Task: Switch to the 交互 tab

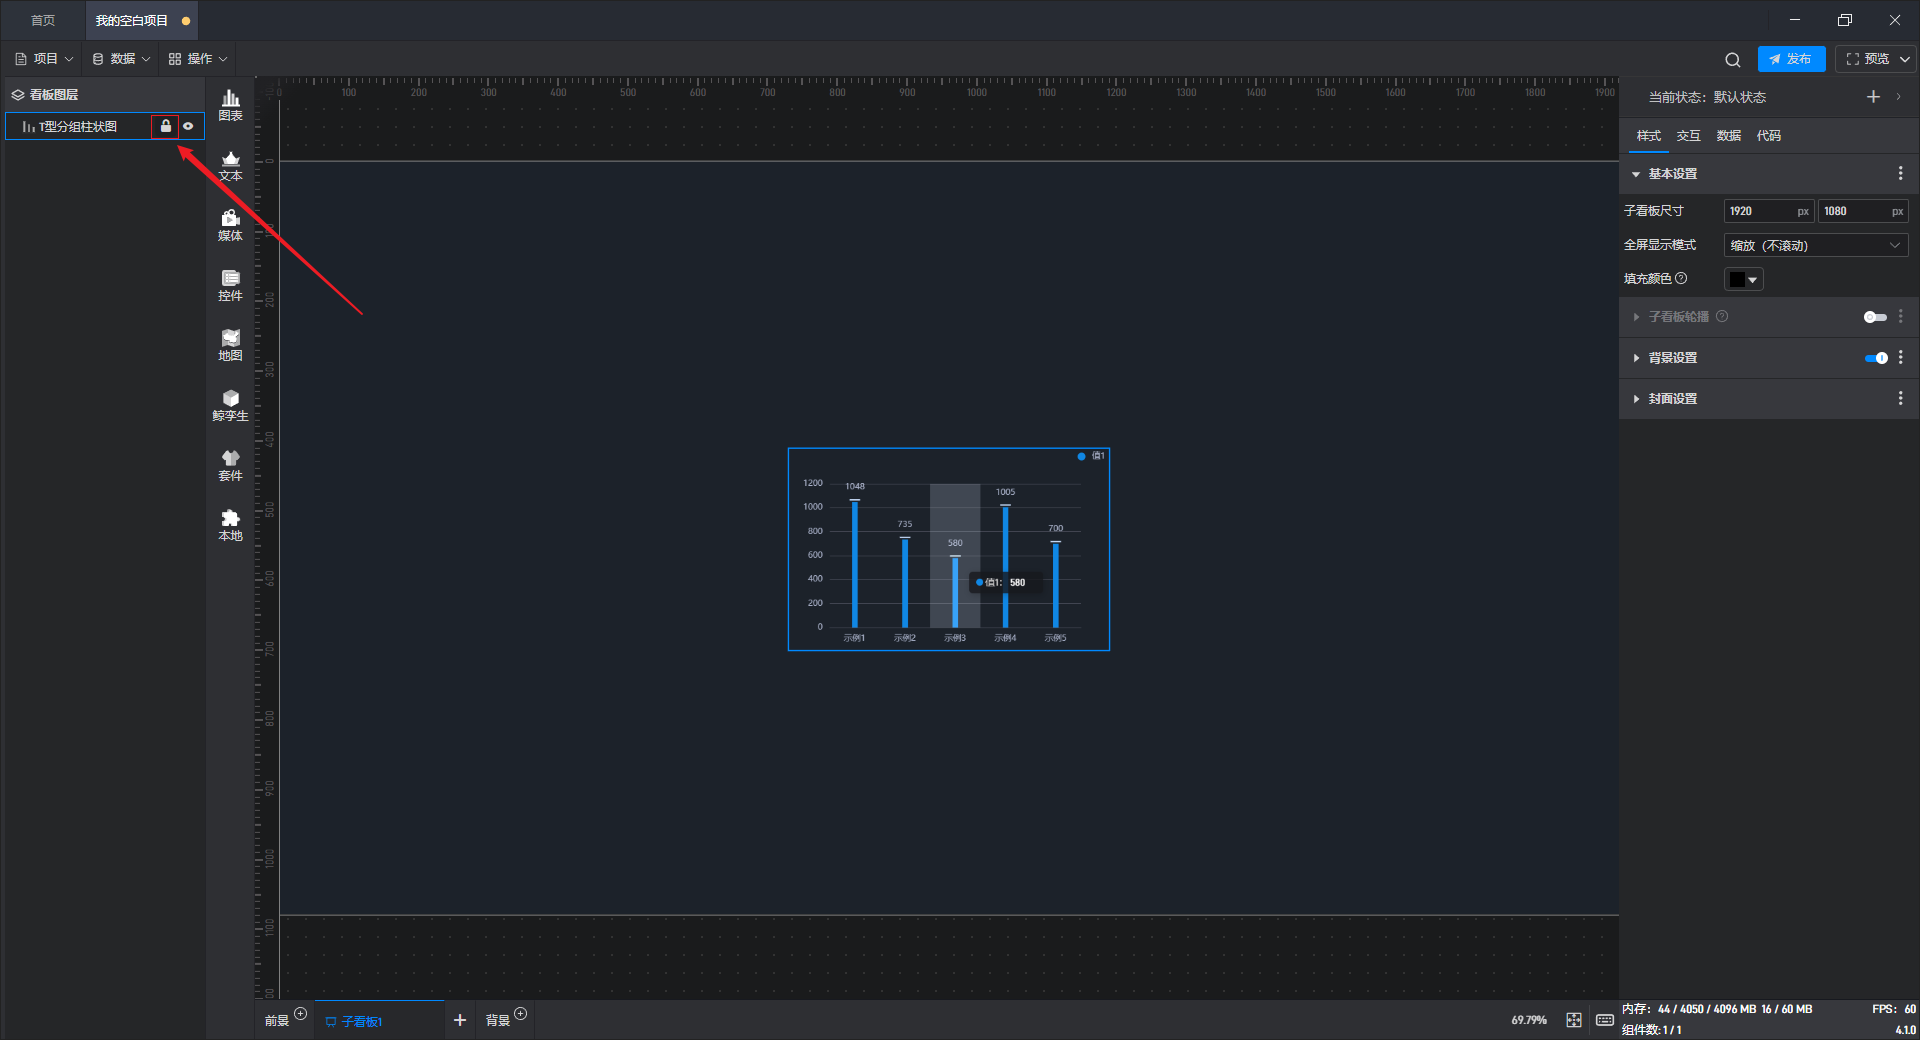Action: pyautogui.click(x=1688, y=136)
